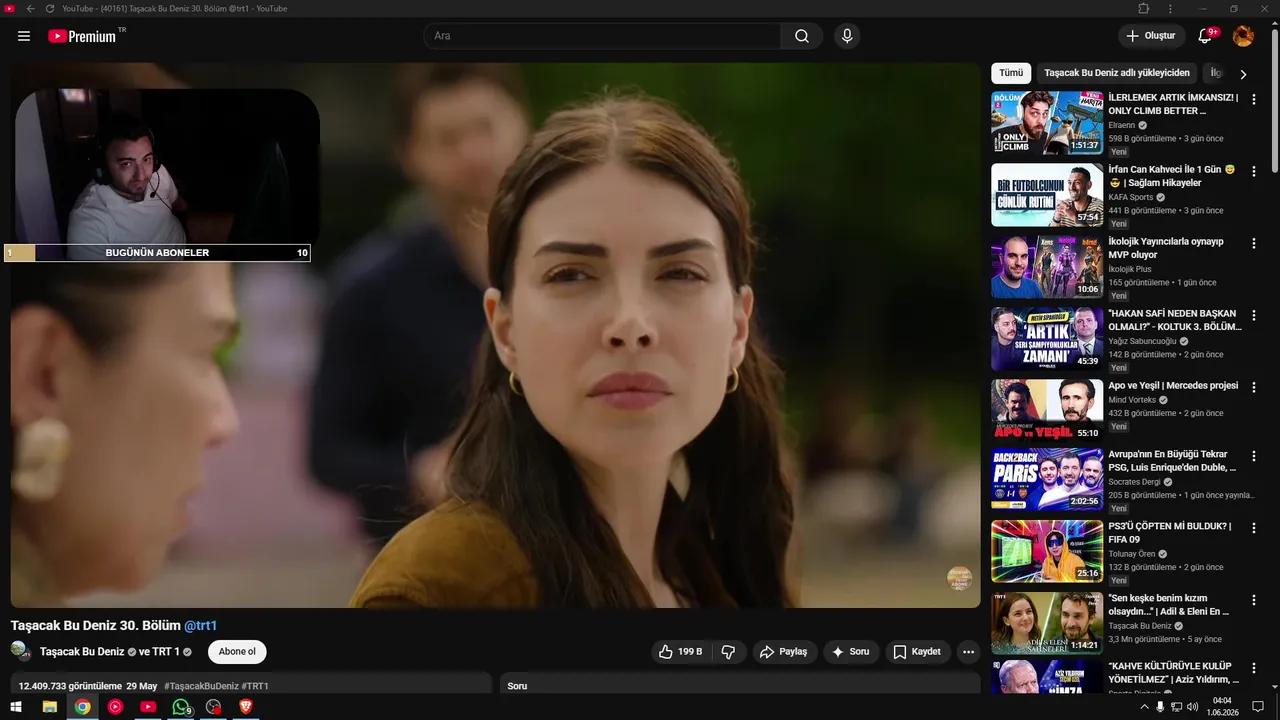Dislike the video with thumbs-down button
The height and width of the screenshot is (720, 1280).
[x=728, y=652]
